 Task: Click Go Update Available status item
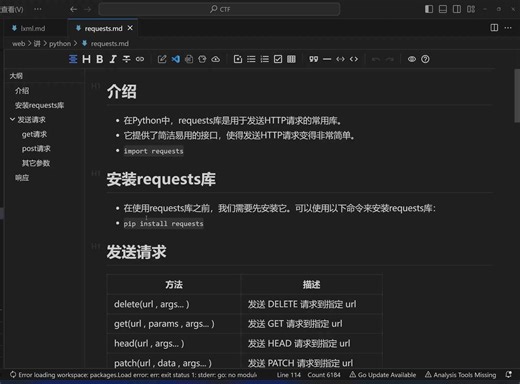tap(383, 375)
